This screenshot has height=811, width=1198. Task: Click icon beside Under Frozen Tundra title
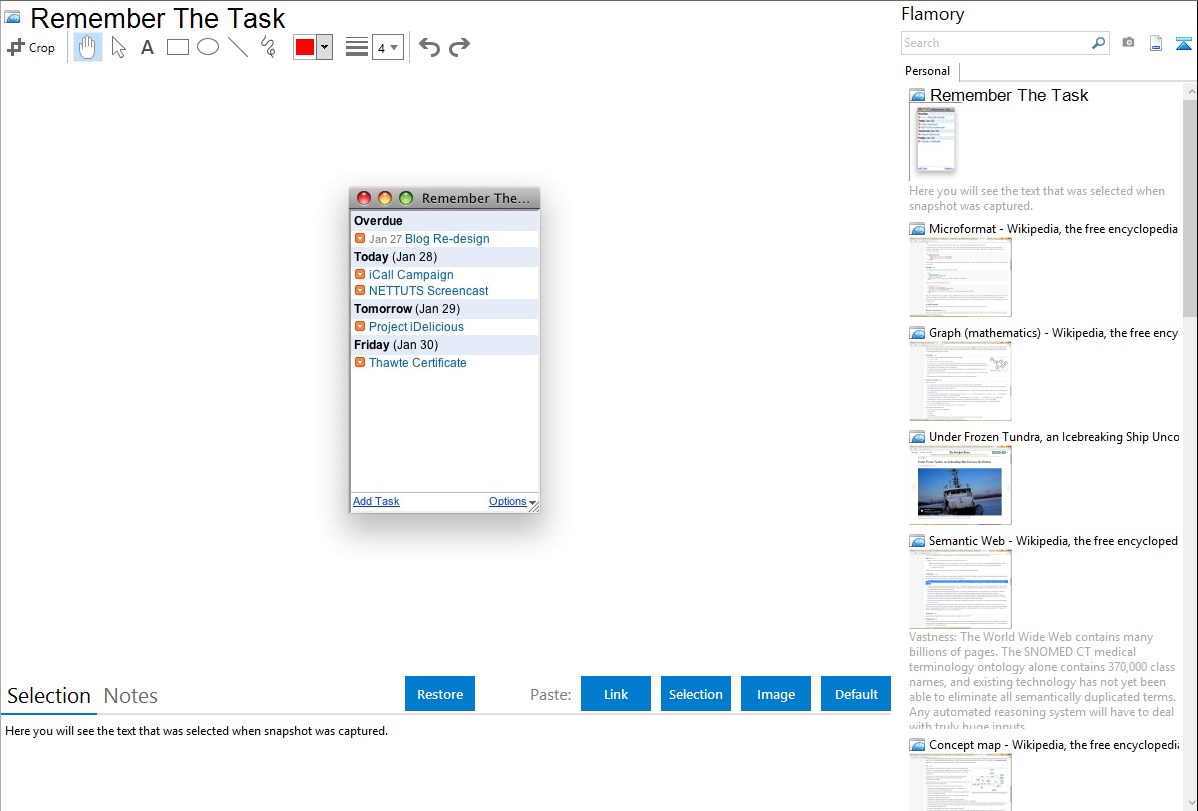pyautogui.click(x=917, y=437)
